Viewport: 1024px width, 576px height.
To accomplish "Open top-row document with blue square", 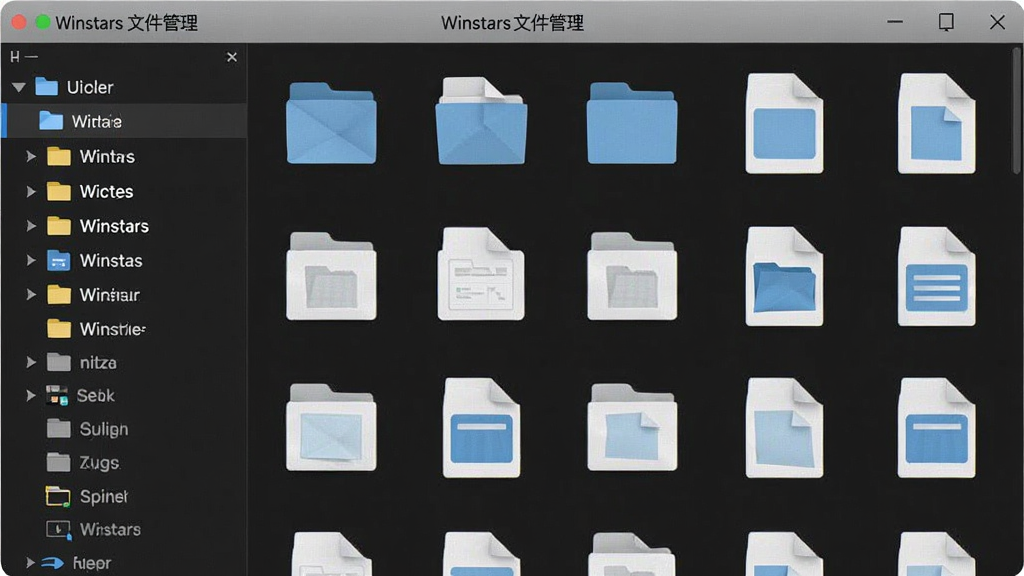I will coord(784,123).
